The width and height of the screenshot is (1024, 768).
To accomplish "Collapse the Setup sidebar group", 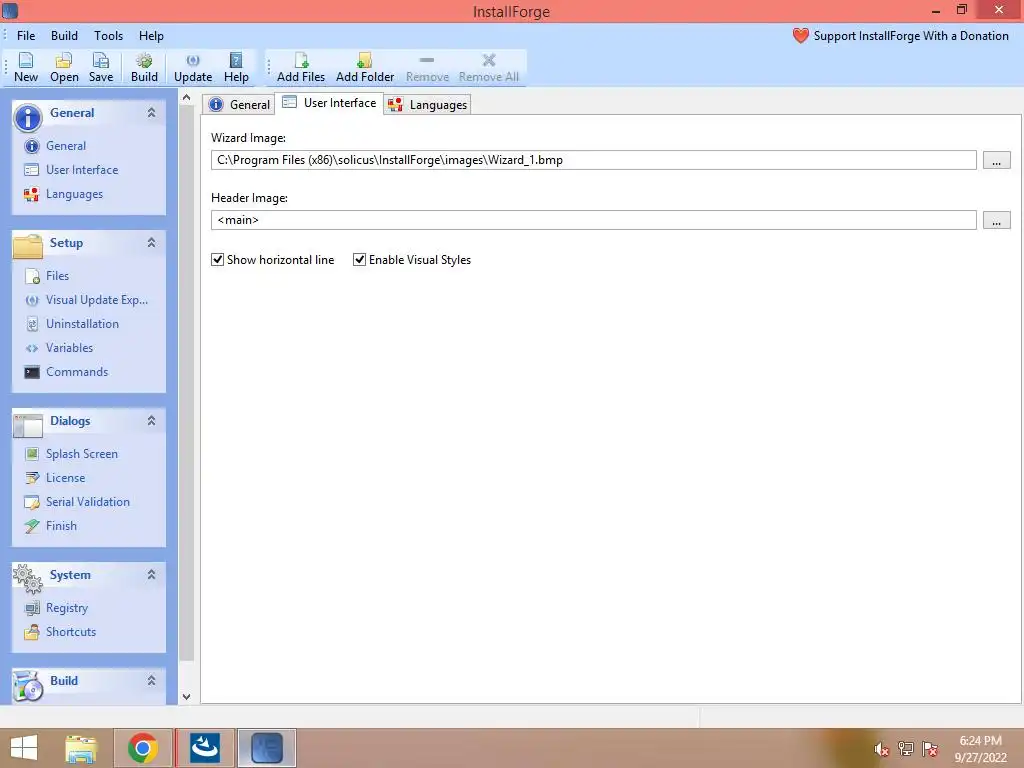I will click(x=152, y=243).
